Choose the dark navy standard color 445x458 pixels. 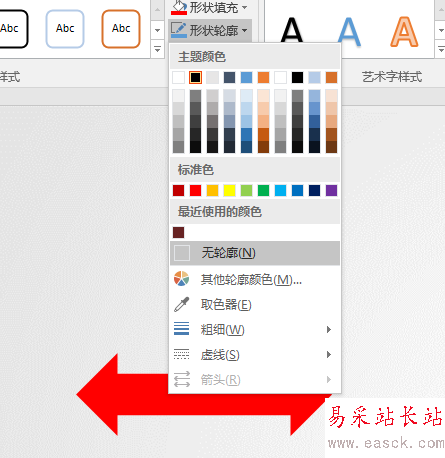(314, 190)
